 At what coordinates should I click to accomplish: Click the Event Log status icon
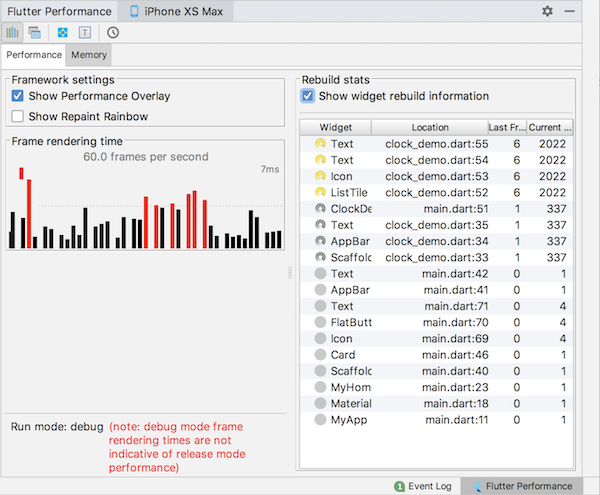400,486
